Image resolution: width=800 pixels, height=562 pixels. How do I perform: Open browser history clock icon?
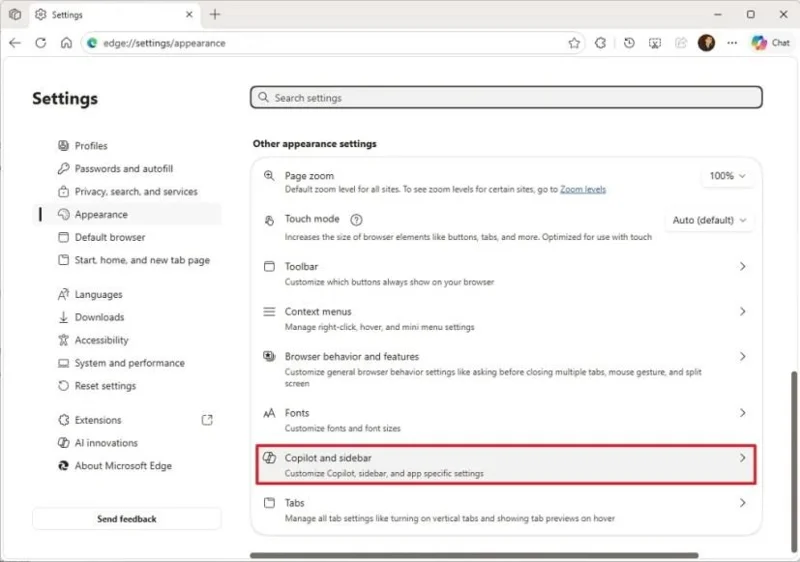point(629,43)
